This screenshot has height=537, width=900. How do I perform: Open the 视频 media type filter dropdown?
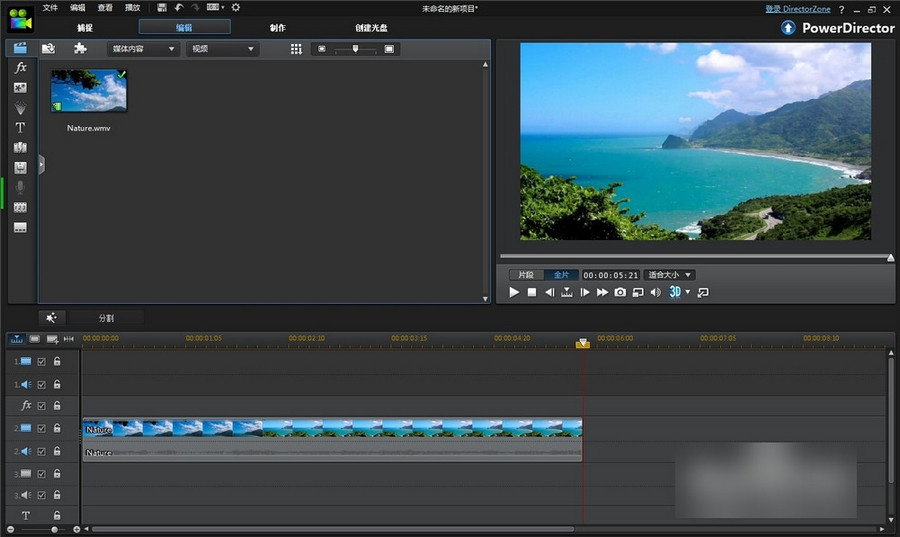tap(223, 49)
